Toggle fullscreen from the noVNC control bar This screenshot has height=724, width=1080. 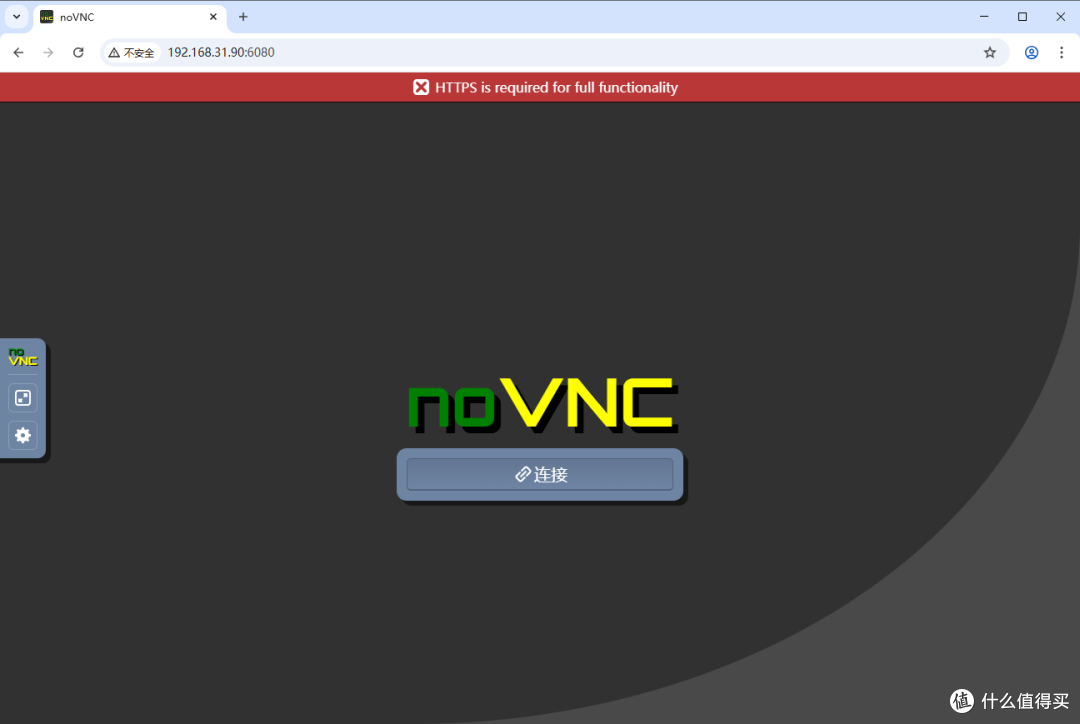click(x=23, y=398)
